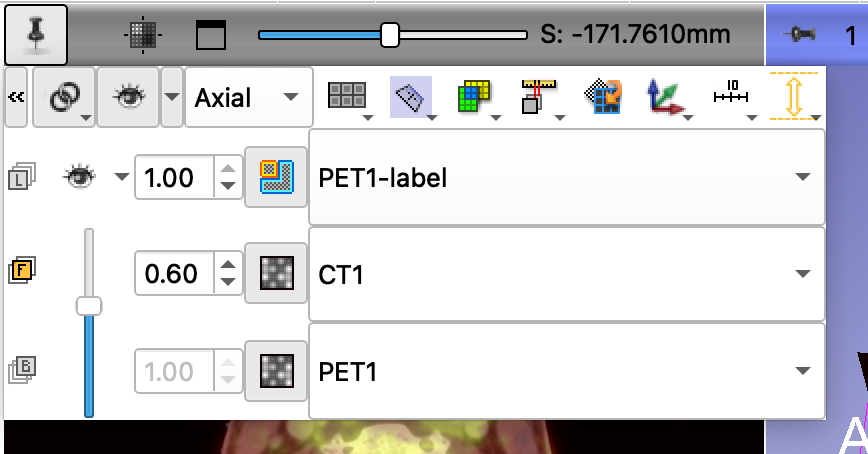
Task: Click the slice spacing ruler icon
Action: point(541,97)
